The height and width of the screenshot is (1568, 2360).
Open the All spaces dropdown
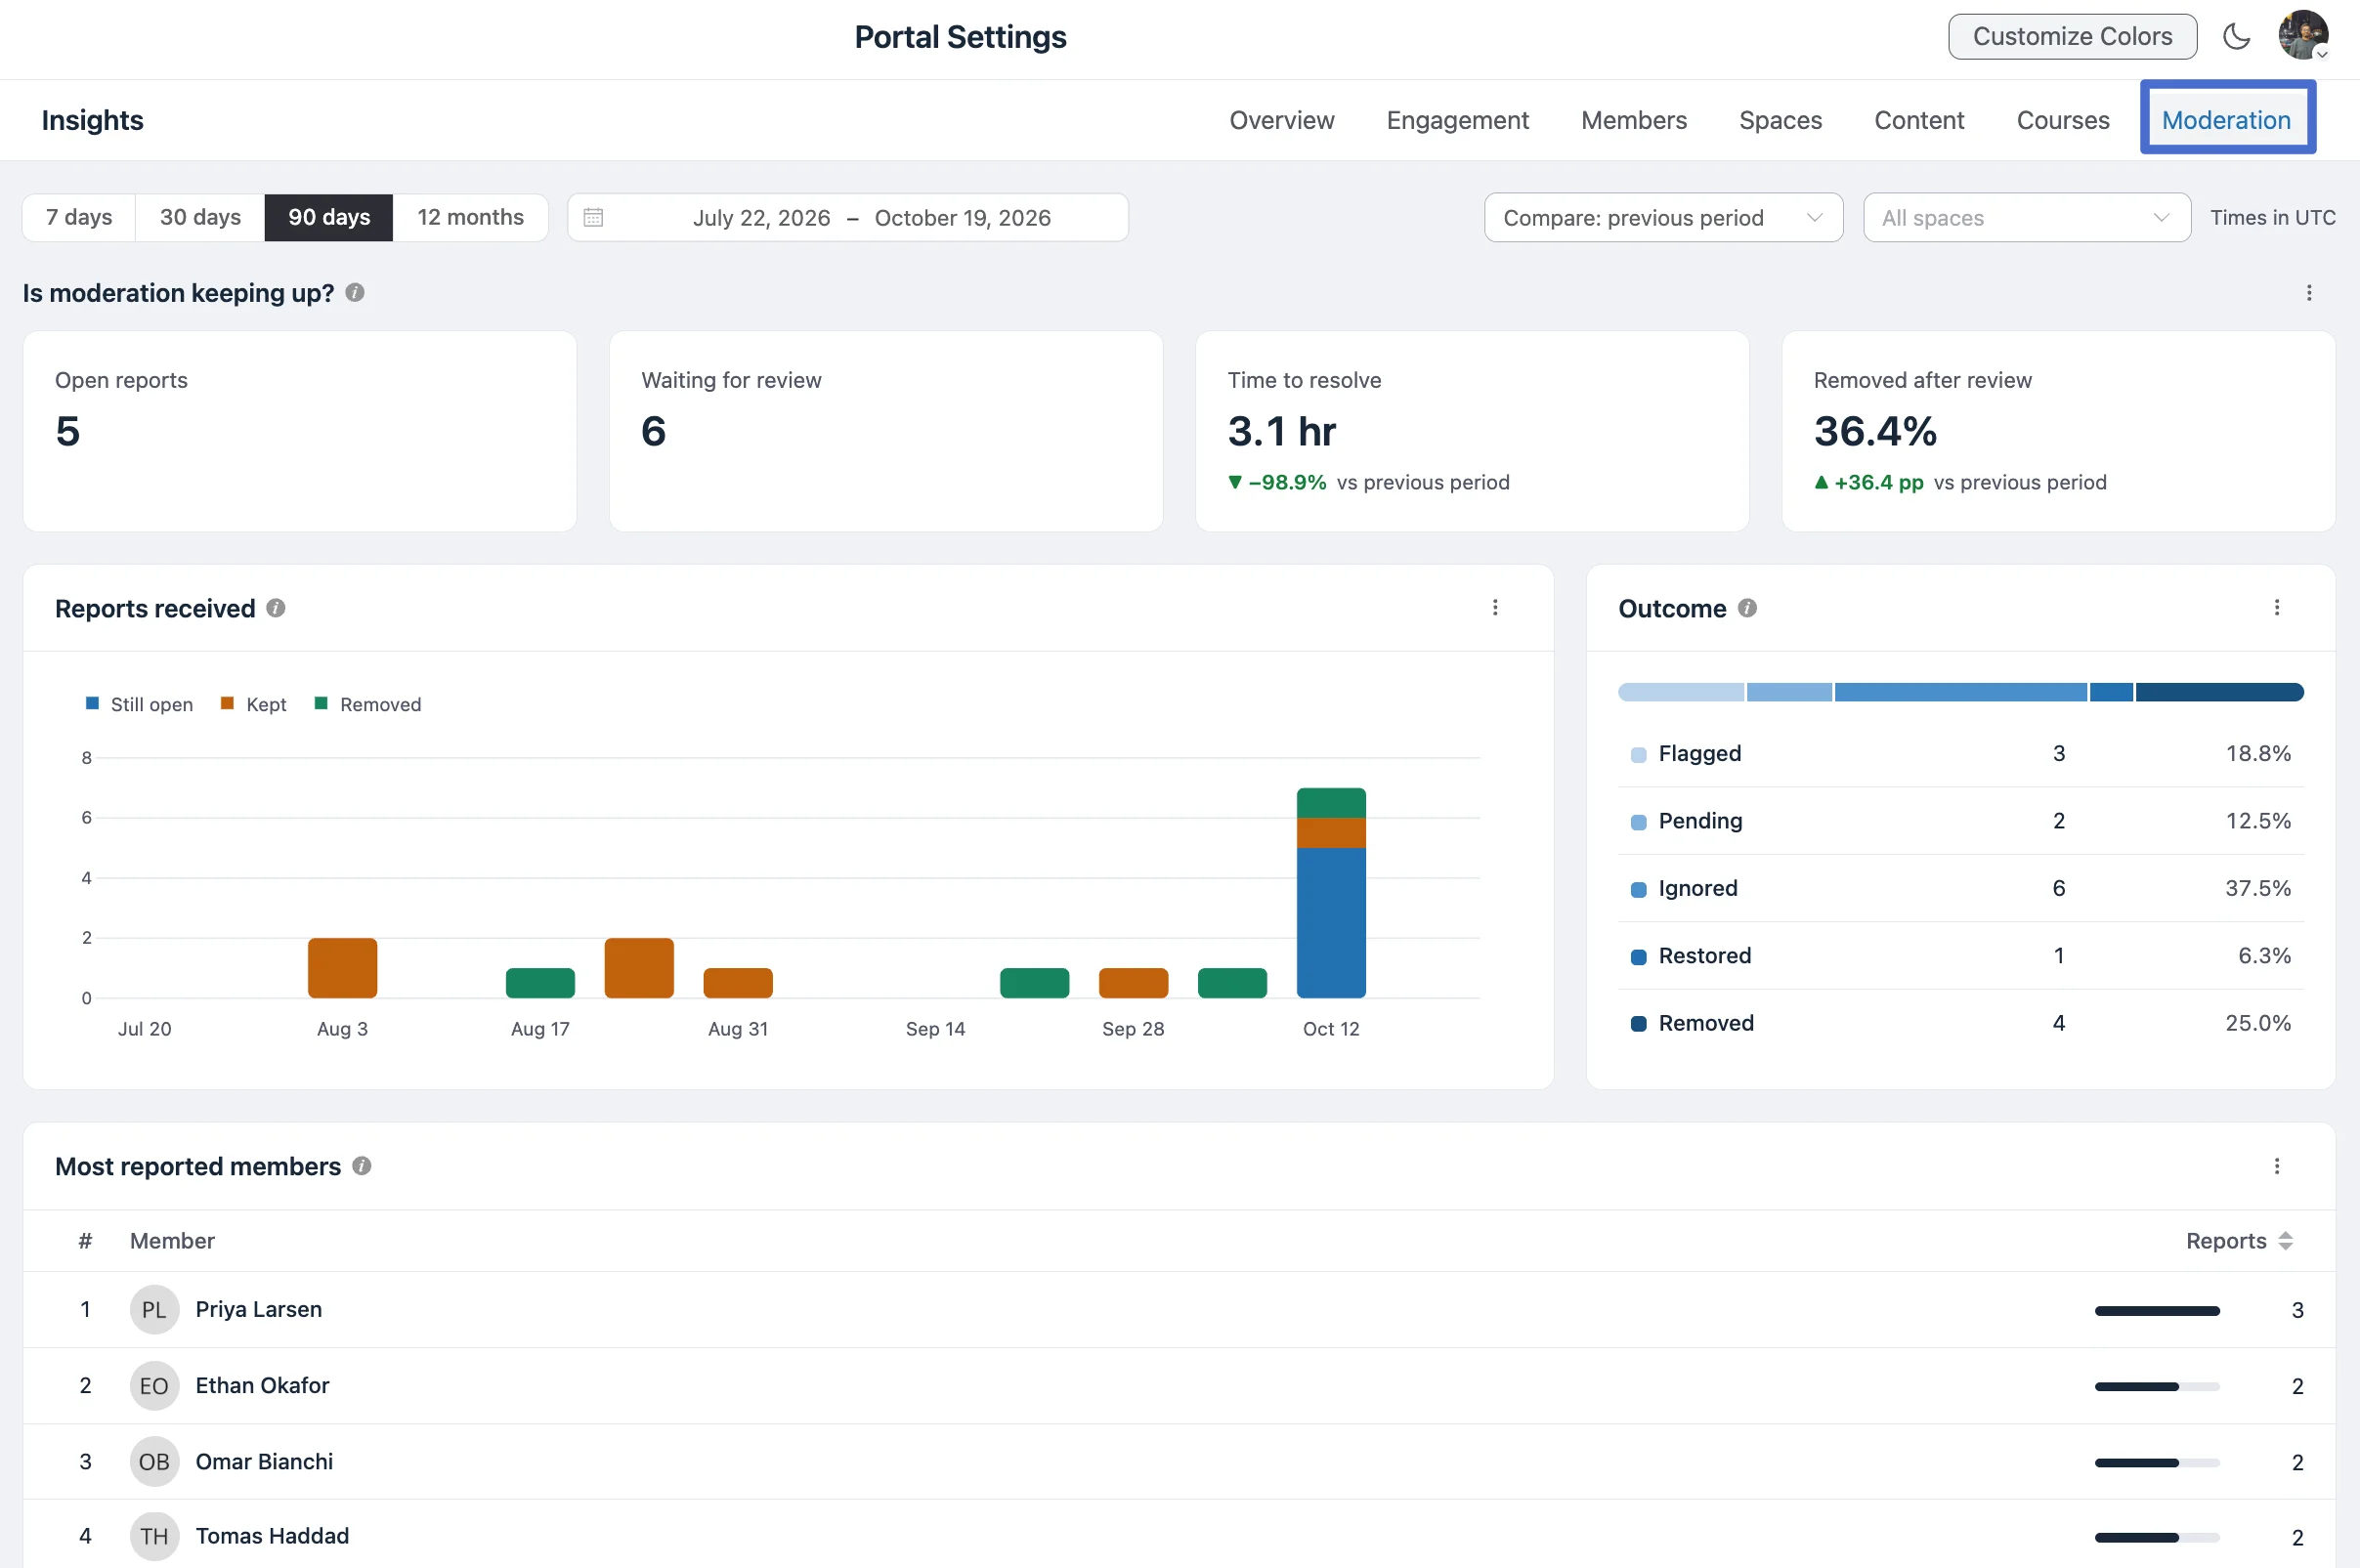coord(2027,217)
